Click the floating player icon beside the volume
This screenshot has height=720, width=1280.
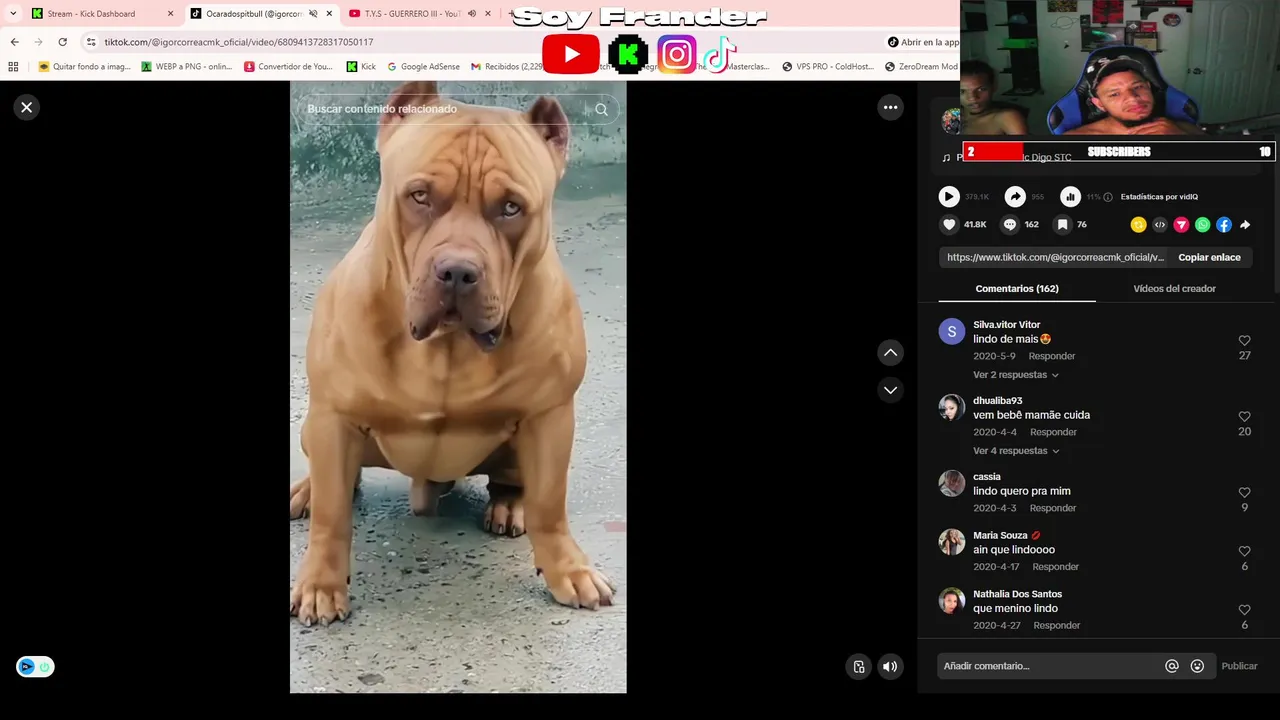[859, 667]
